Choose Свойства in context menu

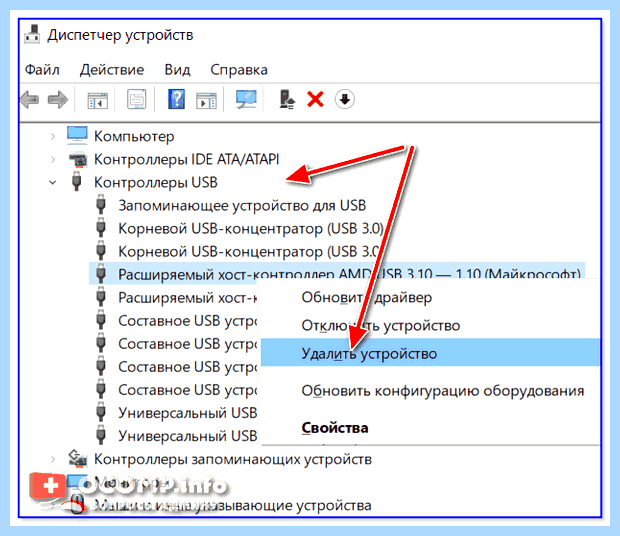pyautogui.click(x=430, y=428)
